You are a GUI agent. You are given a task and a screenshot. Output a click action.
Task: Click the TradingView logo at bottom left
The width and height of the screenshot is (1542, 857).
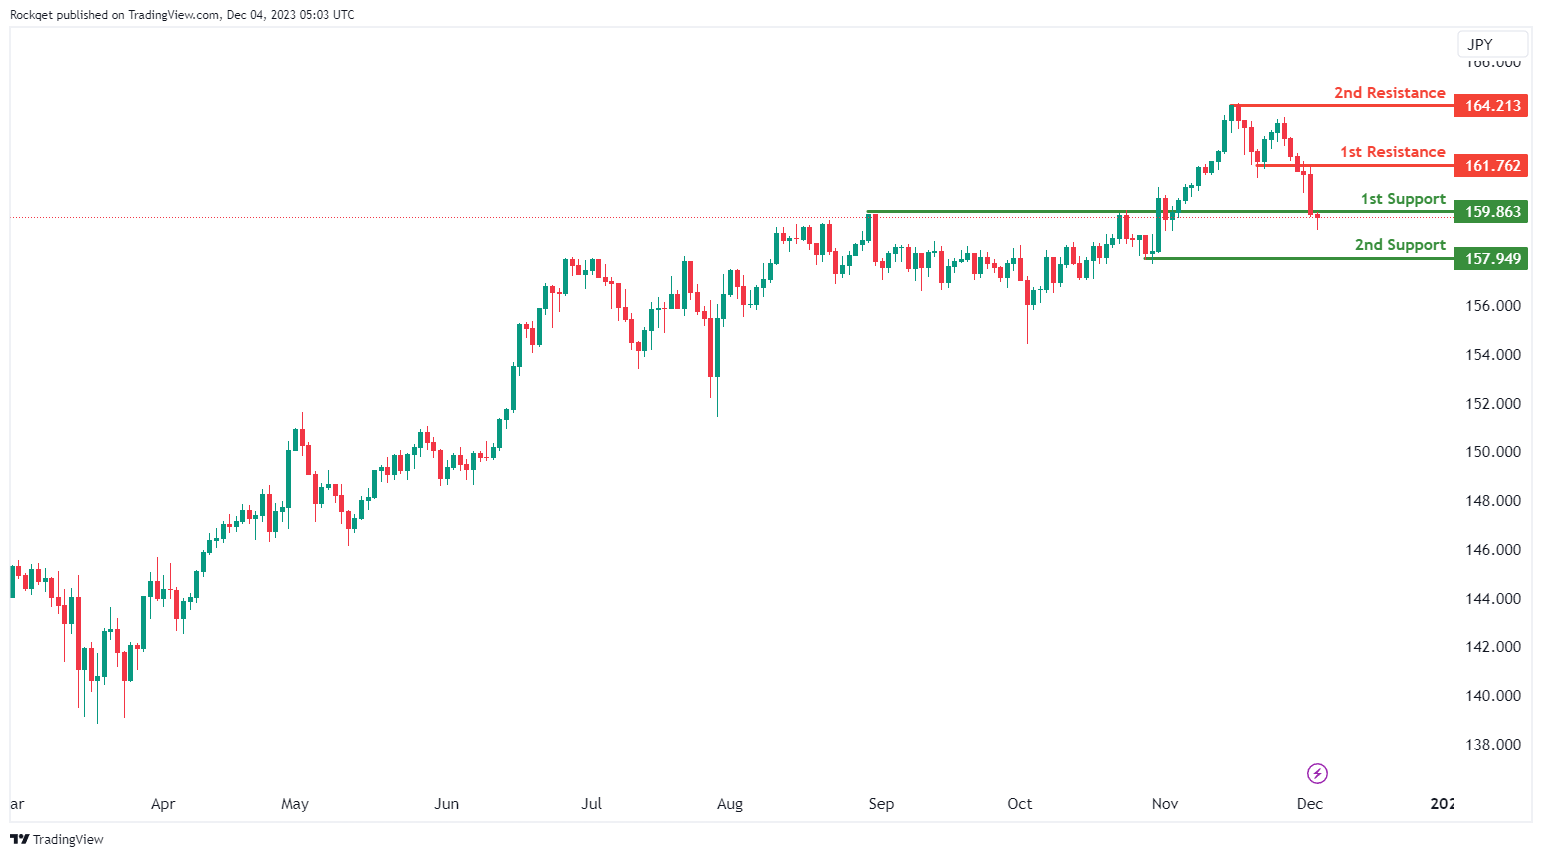coord(57,839)
